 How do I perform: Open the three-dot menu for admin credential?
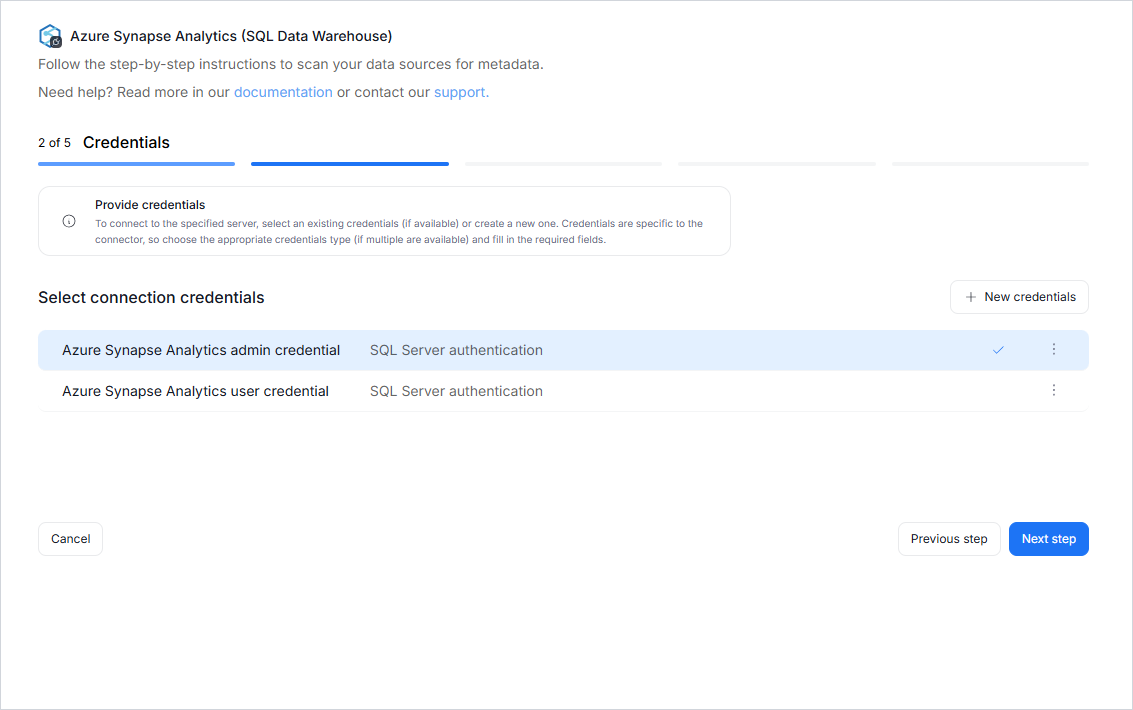pyautogui.click(x=1053, y=349)
